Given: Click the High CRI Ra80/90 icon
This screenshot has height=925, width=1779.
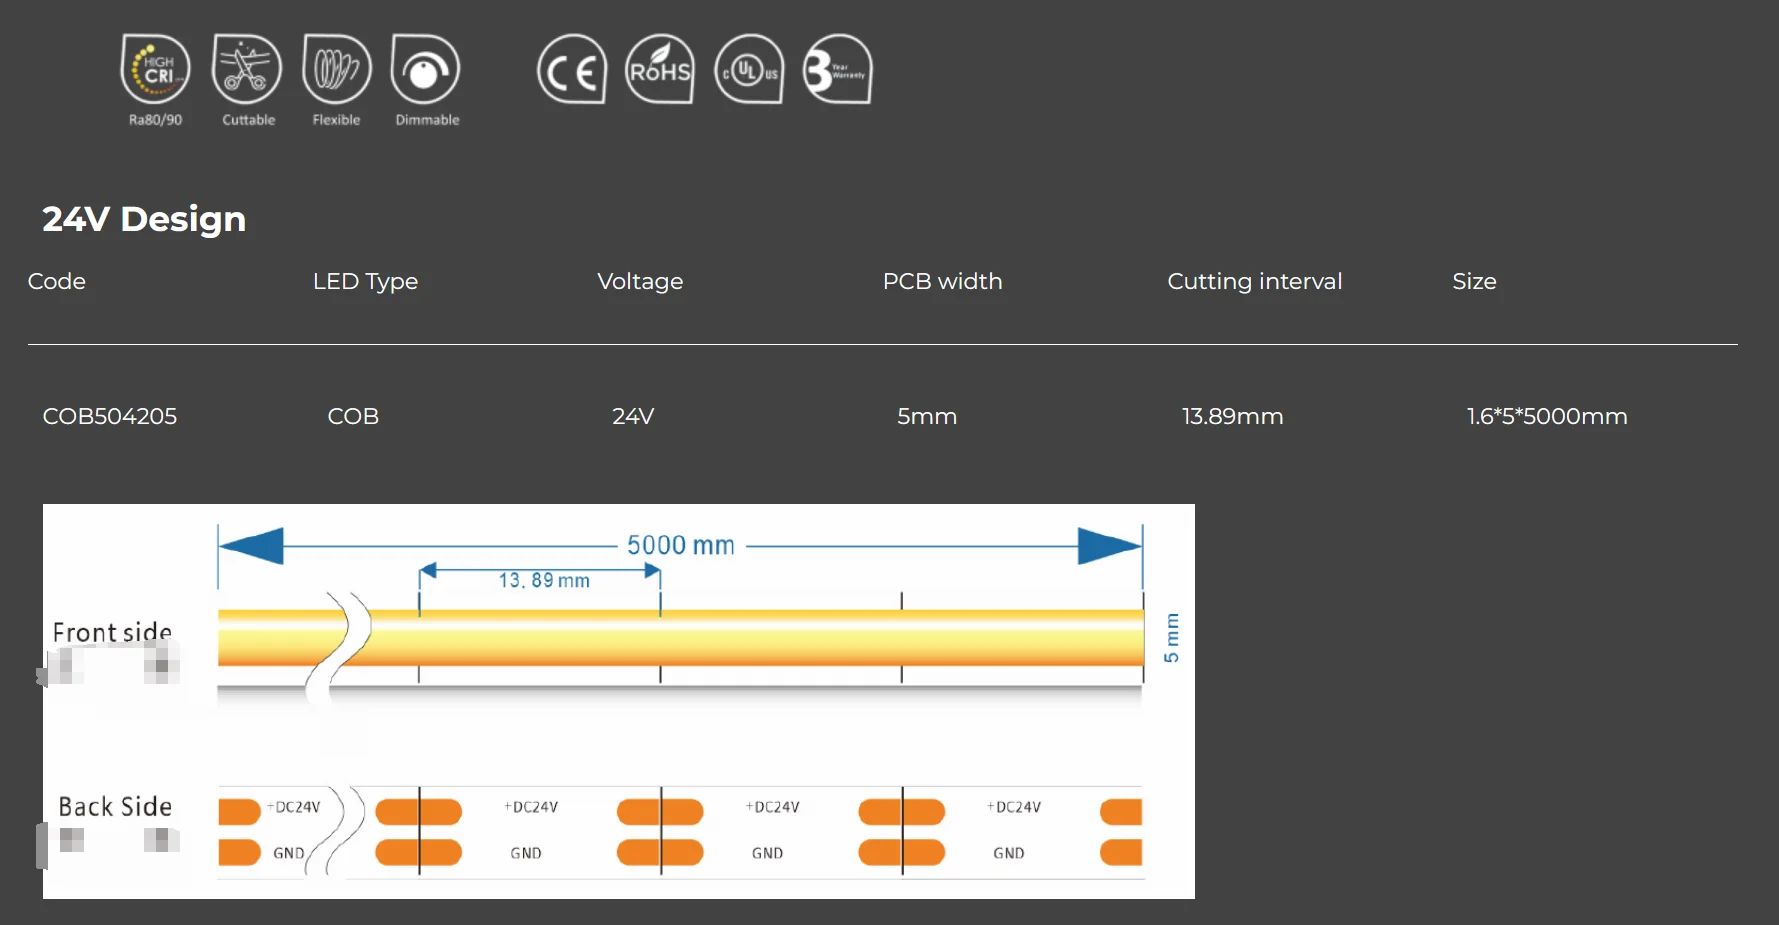Looking at the screenshot, I should point(155,69).
